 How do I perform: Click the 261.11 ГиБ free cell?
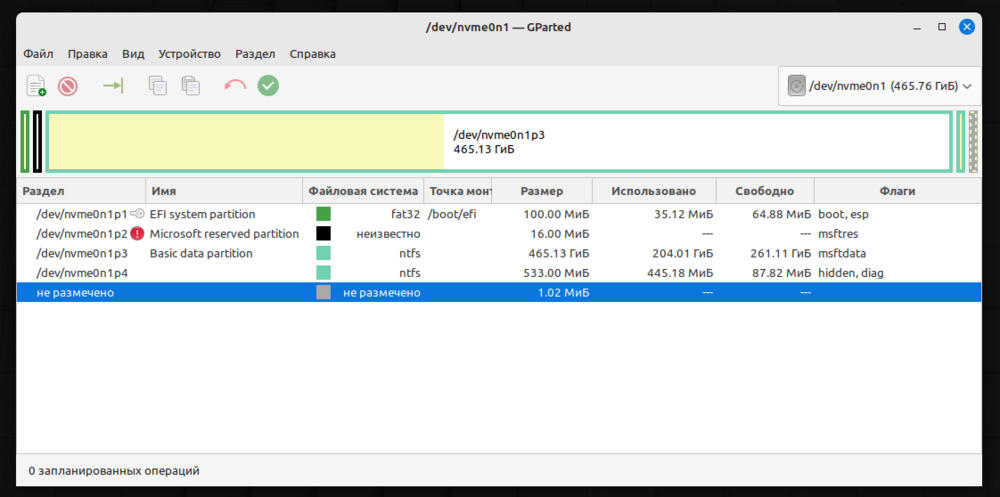(781, 254)
